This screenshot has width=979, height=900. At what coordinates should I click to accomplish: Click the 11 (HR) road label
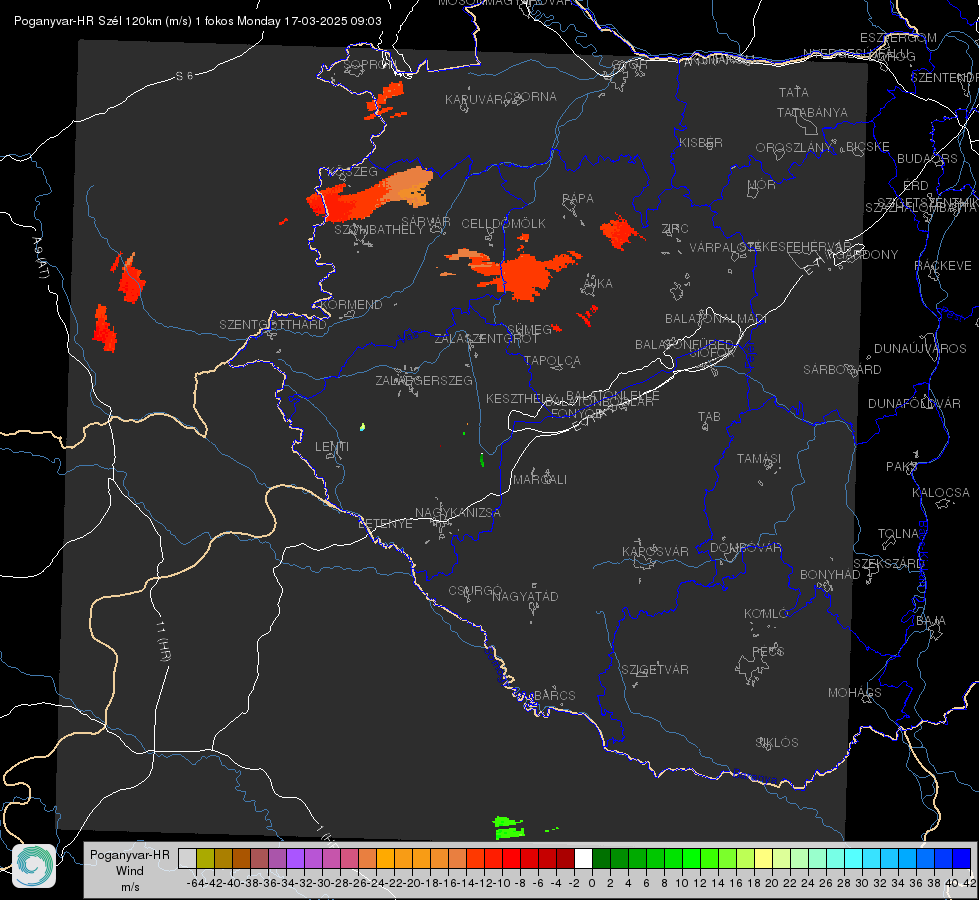[x=163, y=640]
